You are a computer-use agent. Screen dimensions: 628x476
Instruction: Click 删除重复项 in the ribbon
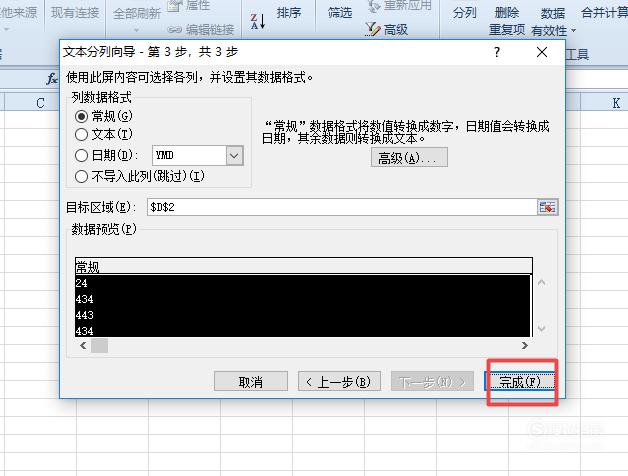tap(507, 21)
